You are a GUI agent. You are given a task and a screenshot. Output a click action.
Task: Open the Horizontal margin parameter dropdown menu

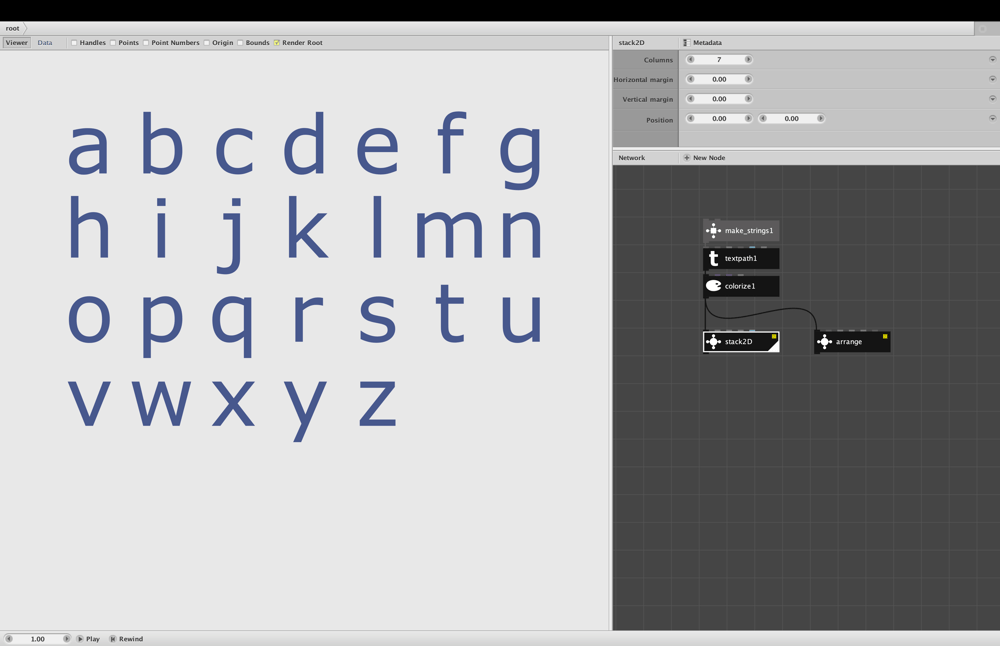pos(992,79)
